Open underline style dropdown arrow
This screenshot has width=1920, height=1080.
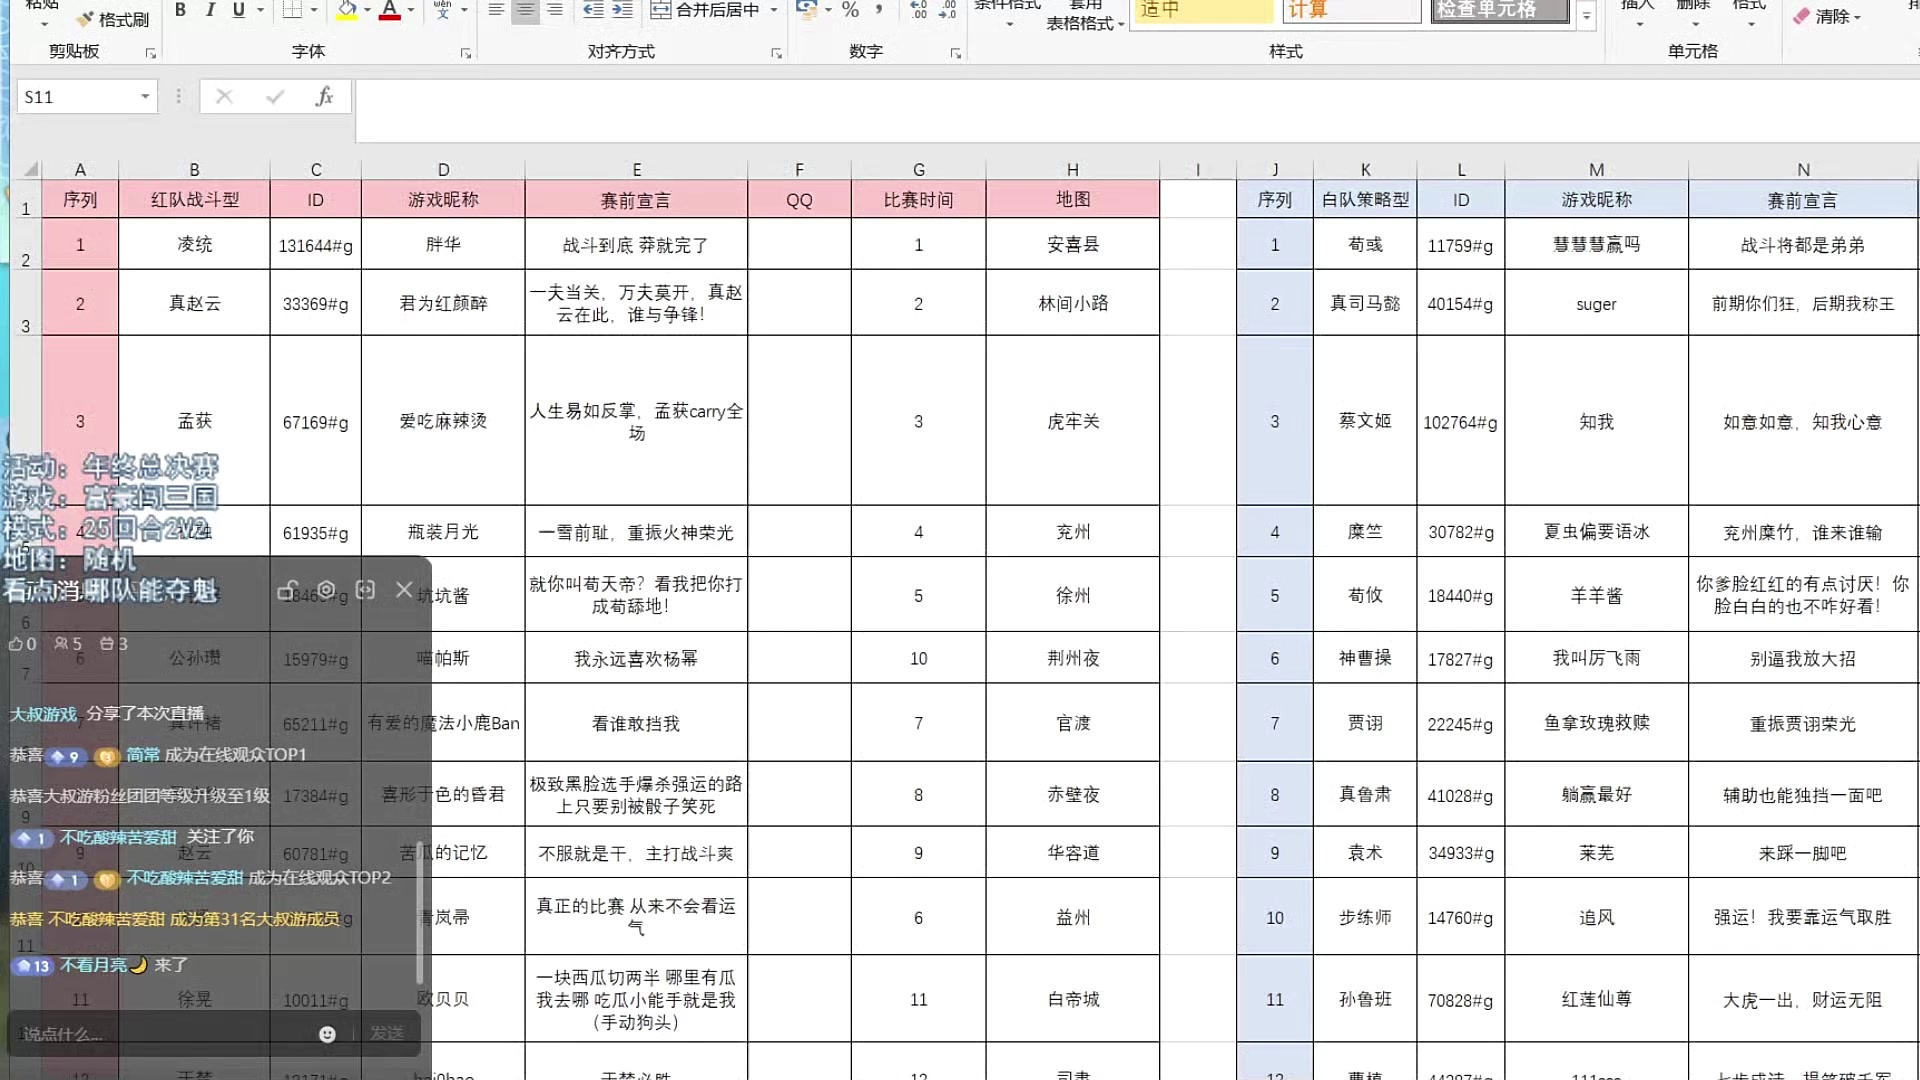[x=261, y=10]
